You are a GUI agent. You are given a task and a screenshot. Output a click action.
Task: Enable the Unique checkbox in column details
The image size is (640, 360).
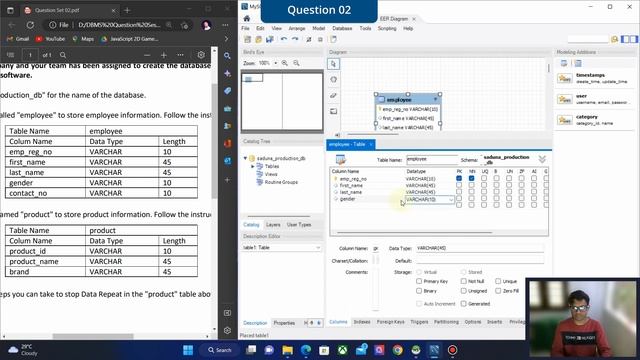(498, 281)
